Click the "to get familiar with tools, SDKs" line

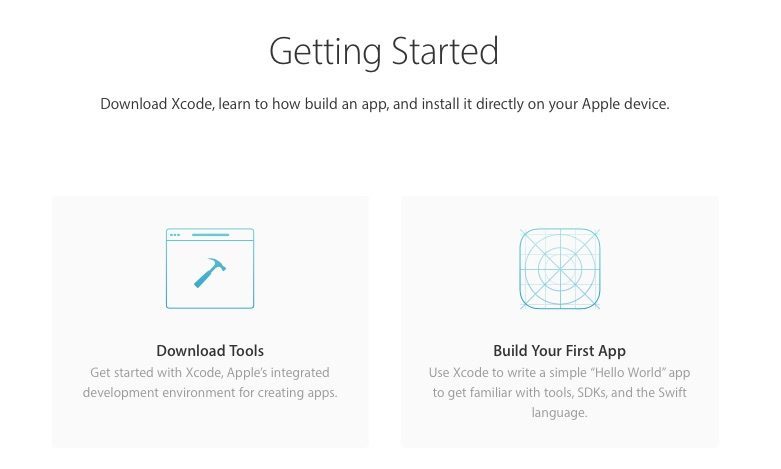click(x=559, y=393)
